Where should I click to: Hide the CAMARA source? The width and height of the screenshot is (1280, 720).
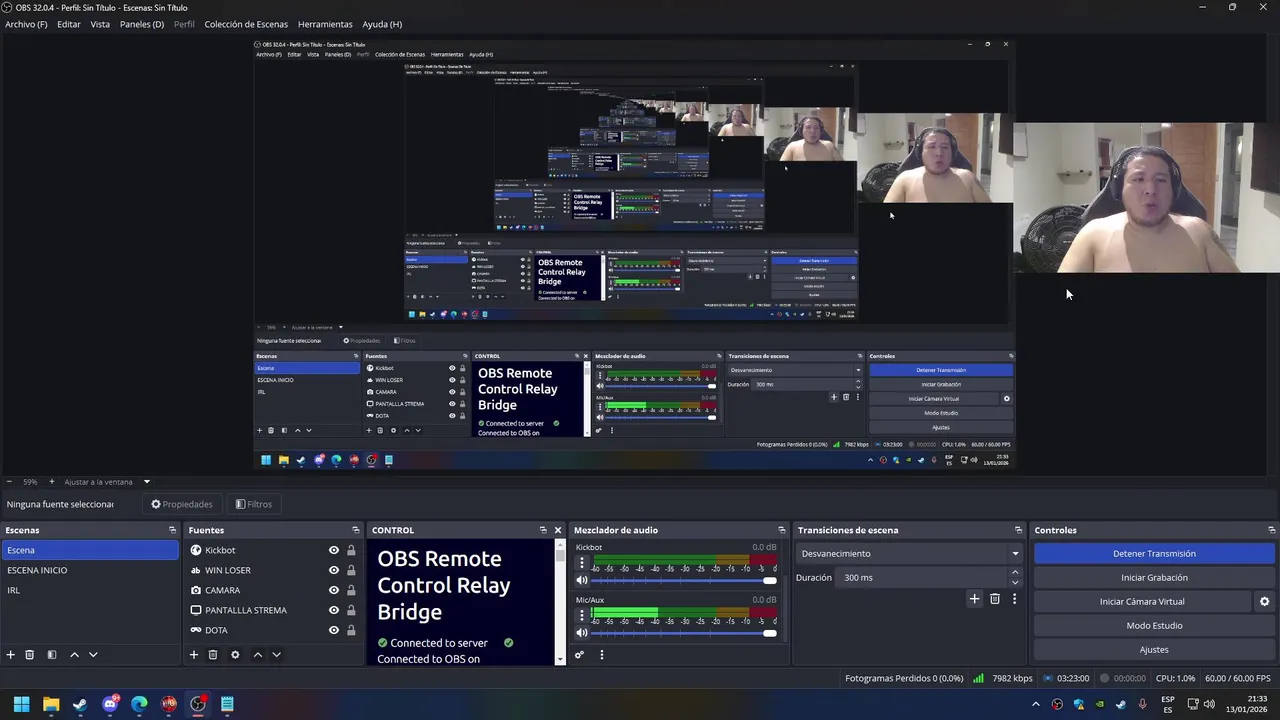click(334, 590)
